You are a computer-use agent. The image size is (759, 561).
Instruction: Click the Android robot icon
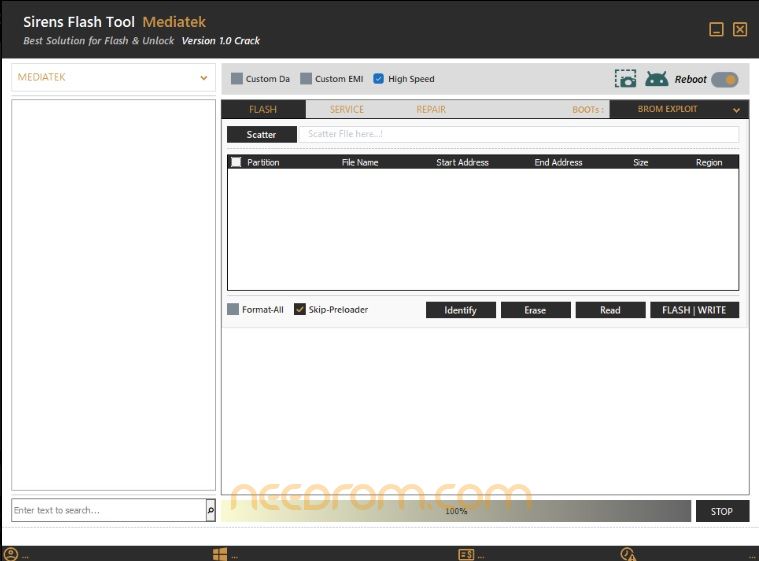[x=656, y=79]
